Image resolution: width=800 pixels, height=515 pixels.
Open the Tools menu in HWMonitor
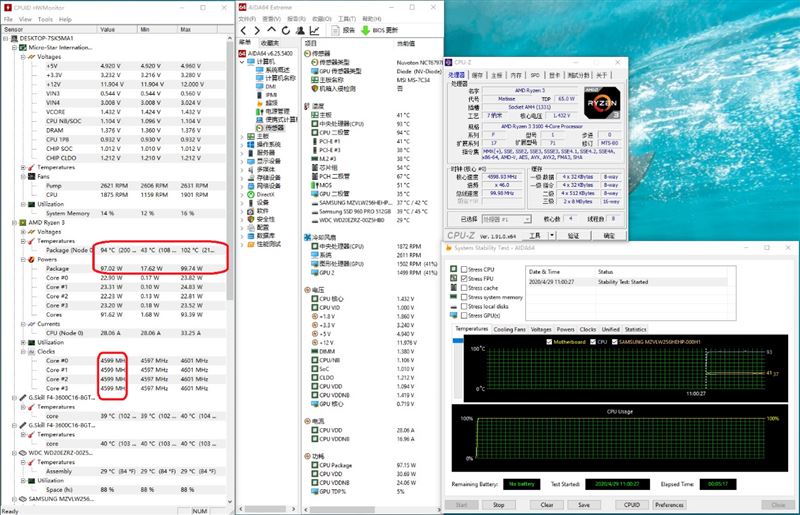pyautogui.click(x=45, y=19)
